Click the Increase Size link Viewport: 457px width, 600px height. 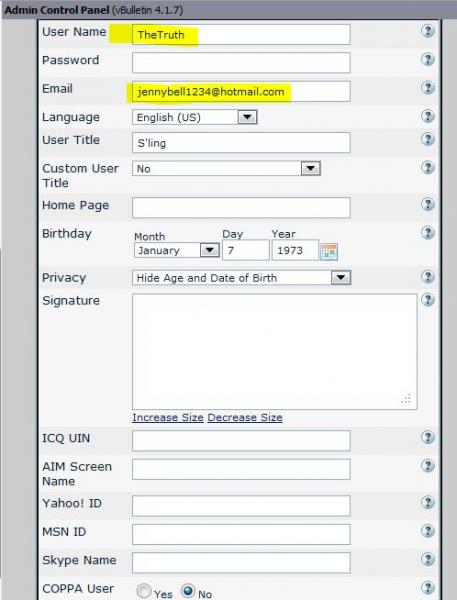click(x=168, y=417)
